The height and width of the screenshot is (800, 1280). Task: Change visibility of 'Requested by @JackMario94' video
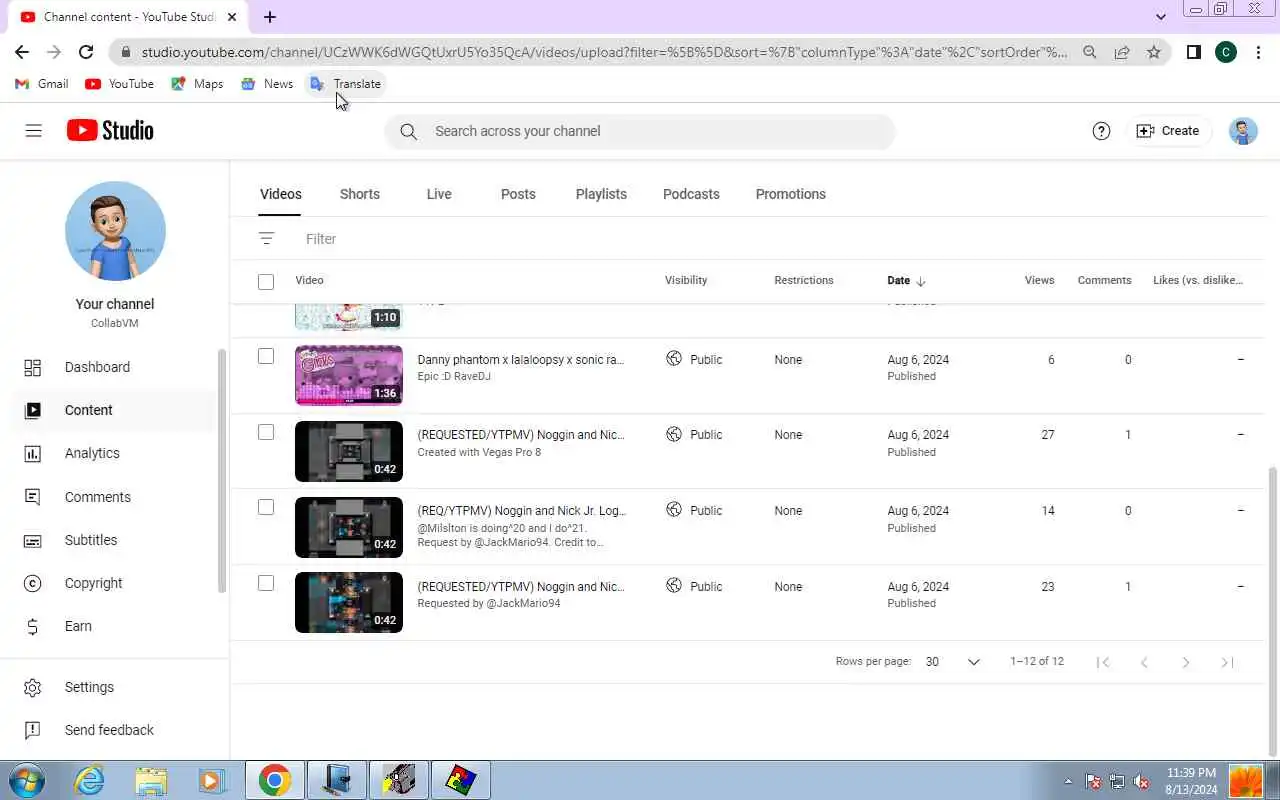pos(694,586)
